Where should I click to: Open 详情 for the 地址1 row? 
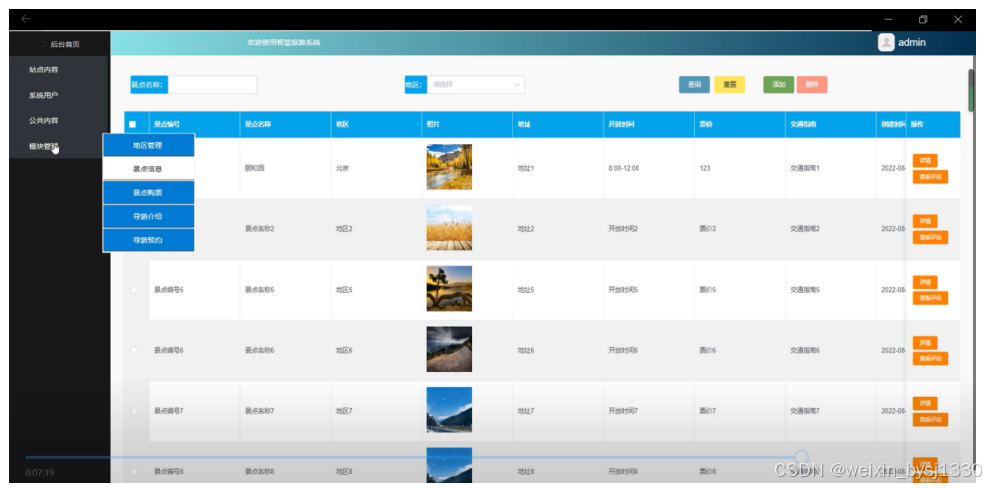coord(925,161)
